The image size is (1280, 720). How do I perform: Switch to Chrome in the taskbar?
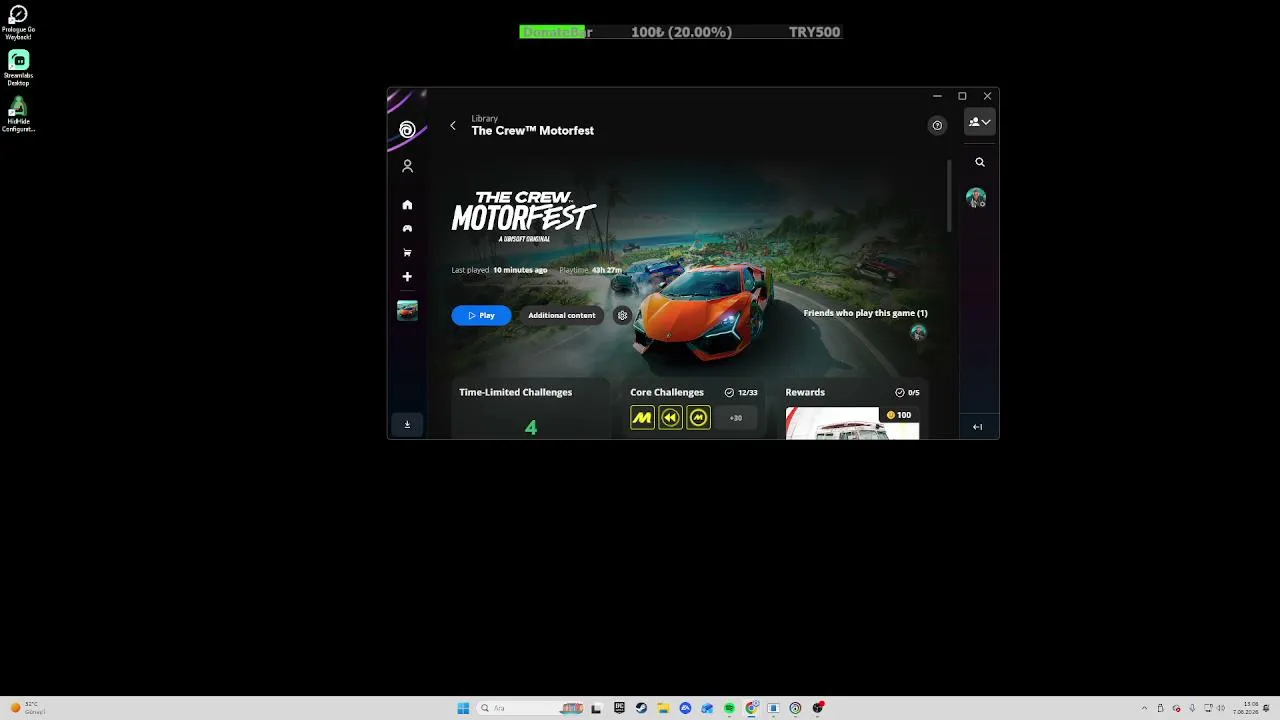coord(751,708)
